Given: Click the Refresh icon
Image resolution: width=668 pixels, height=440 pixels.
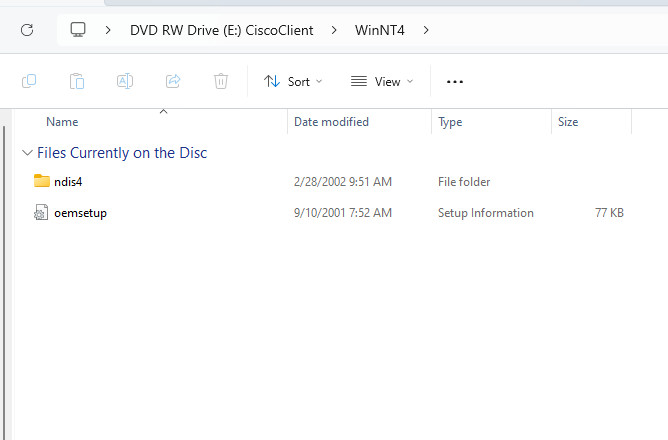Looking at the screenshot, I should (27, 30).
